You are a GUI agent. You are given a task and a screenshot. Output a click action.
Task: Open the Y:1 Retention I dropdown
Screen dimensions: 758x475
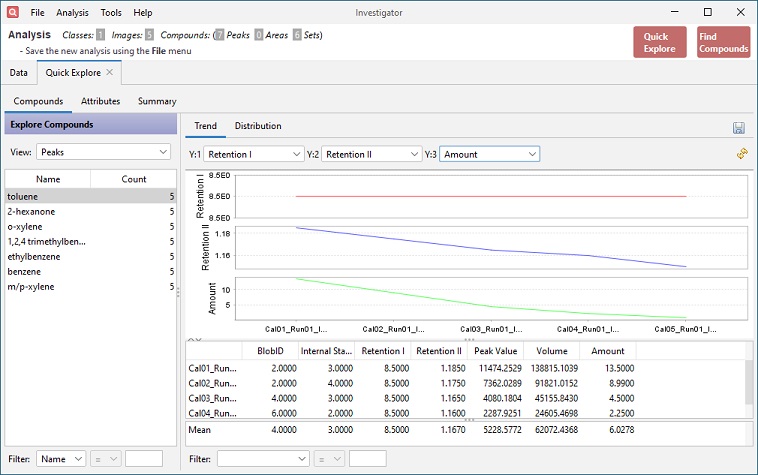click(254, 154)
